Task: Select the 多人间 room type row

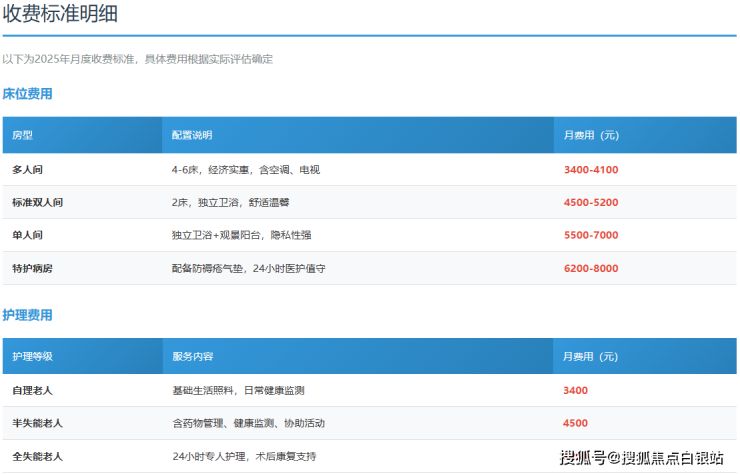Action: pos(27,170)
